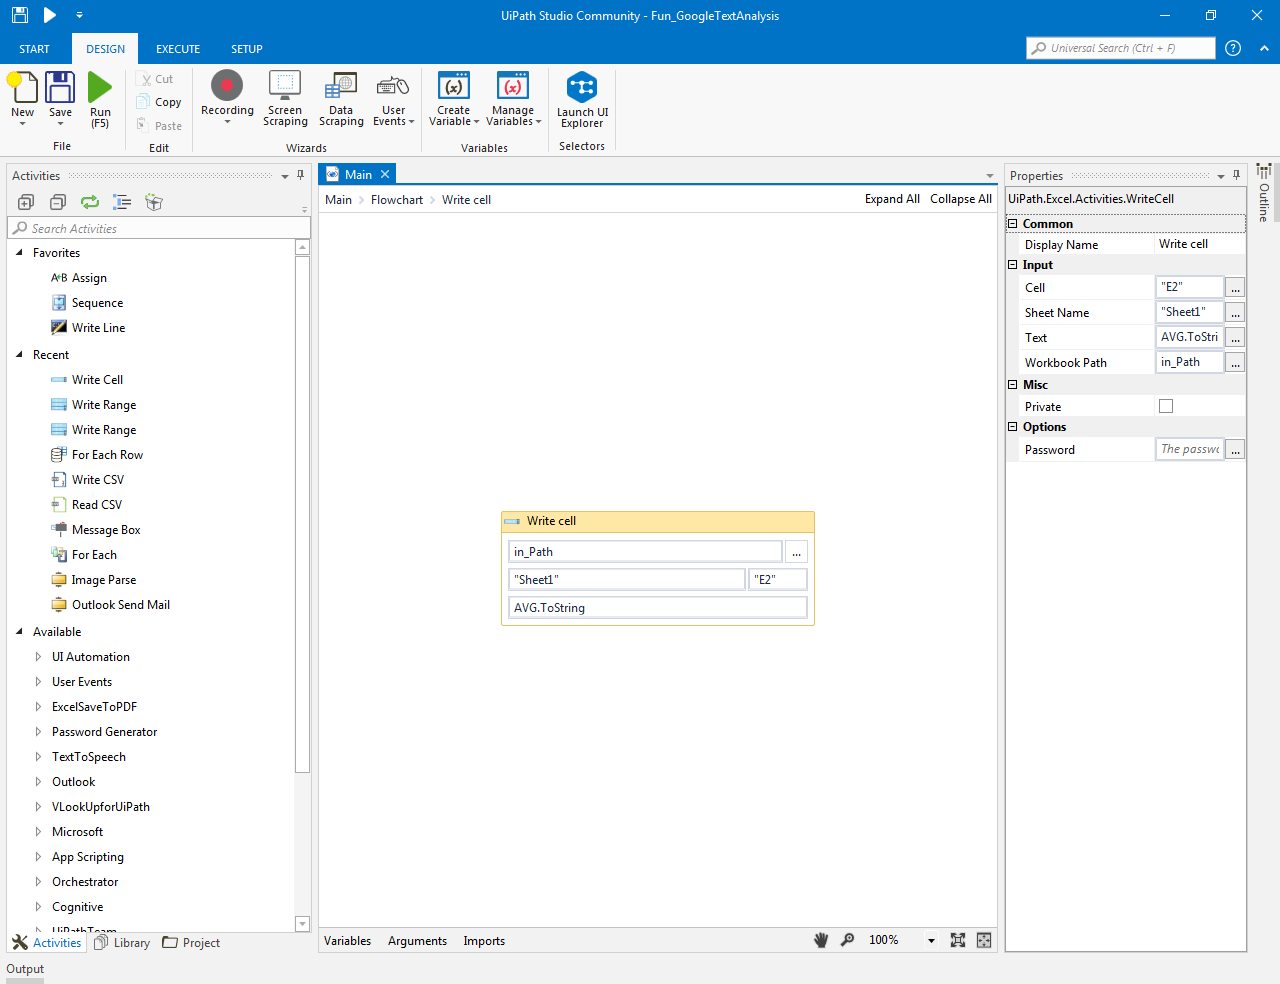Click Main in the breadcrumb
Image resolution: width=1280 pixels, height=984 pixels.
[x=338, y=200]
